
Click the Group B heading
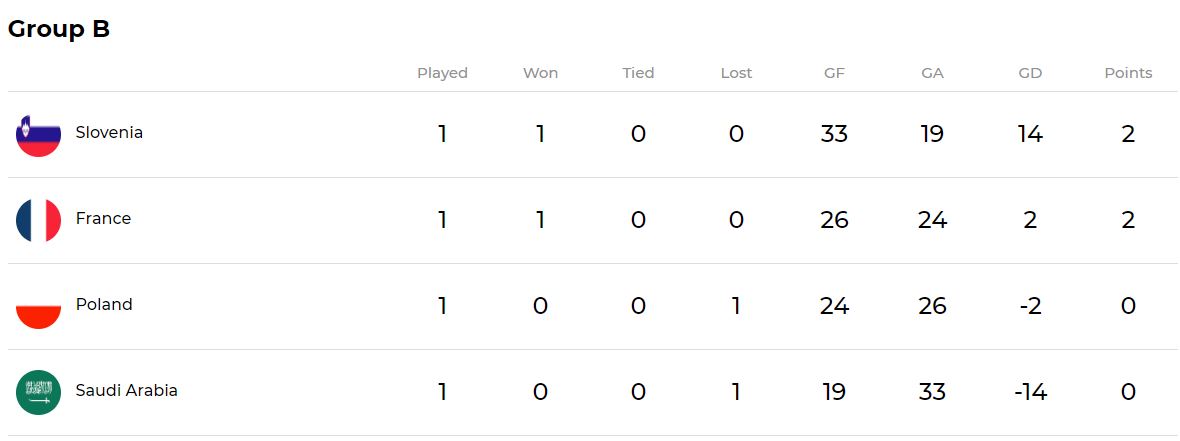click(x=58, y=29)
